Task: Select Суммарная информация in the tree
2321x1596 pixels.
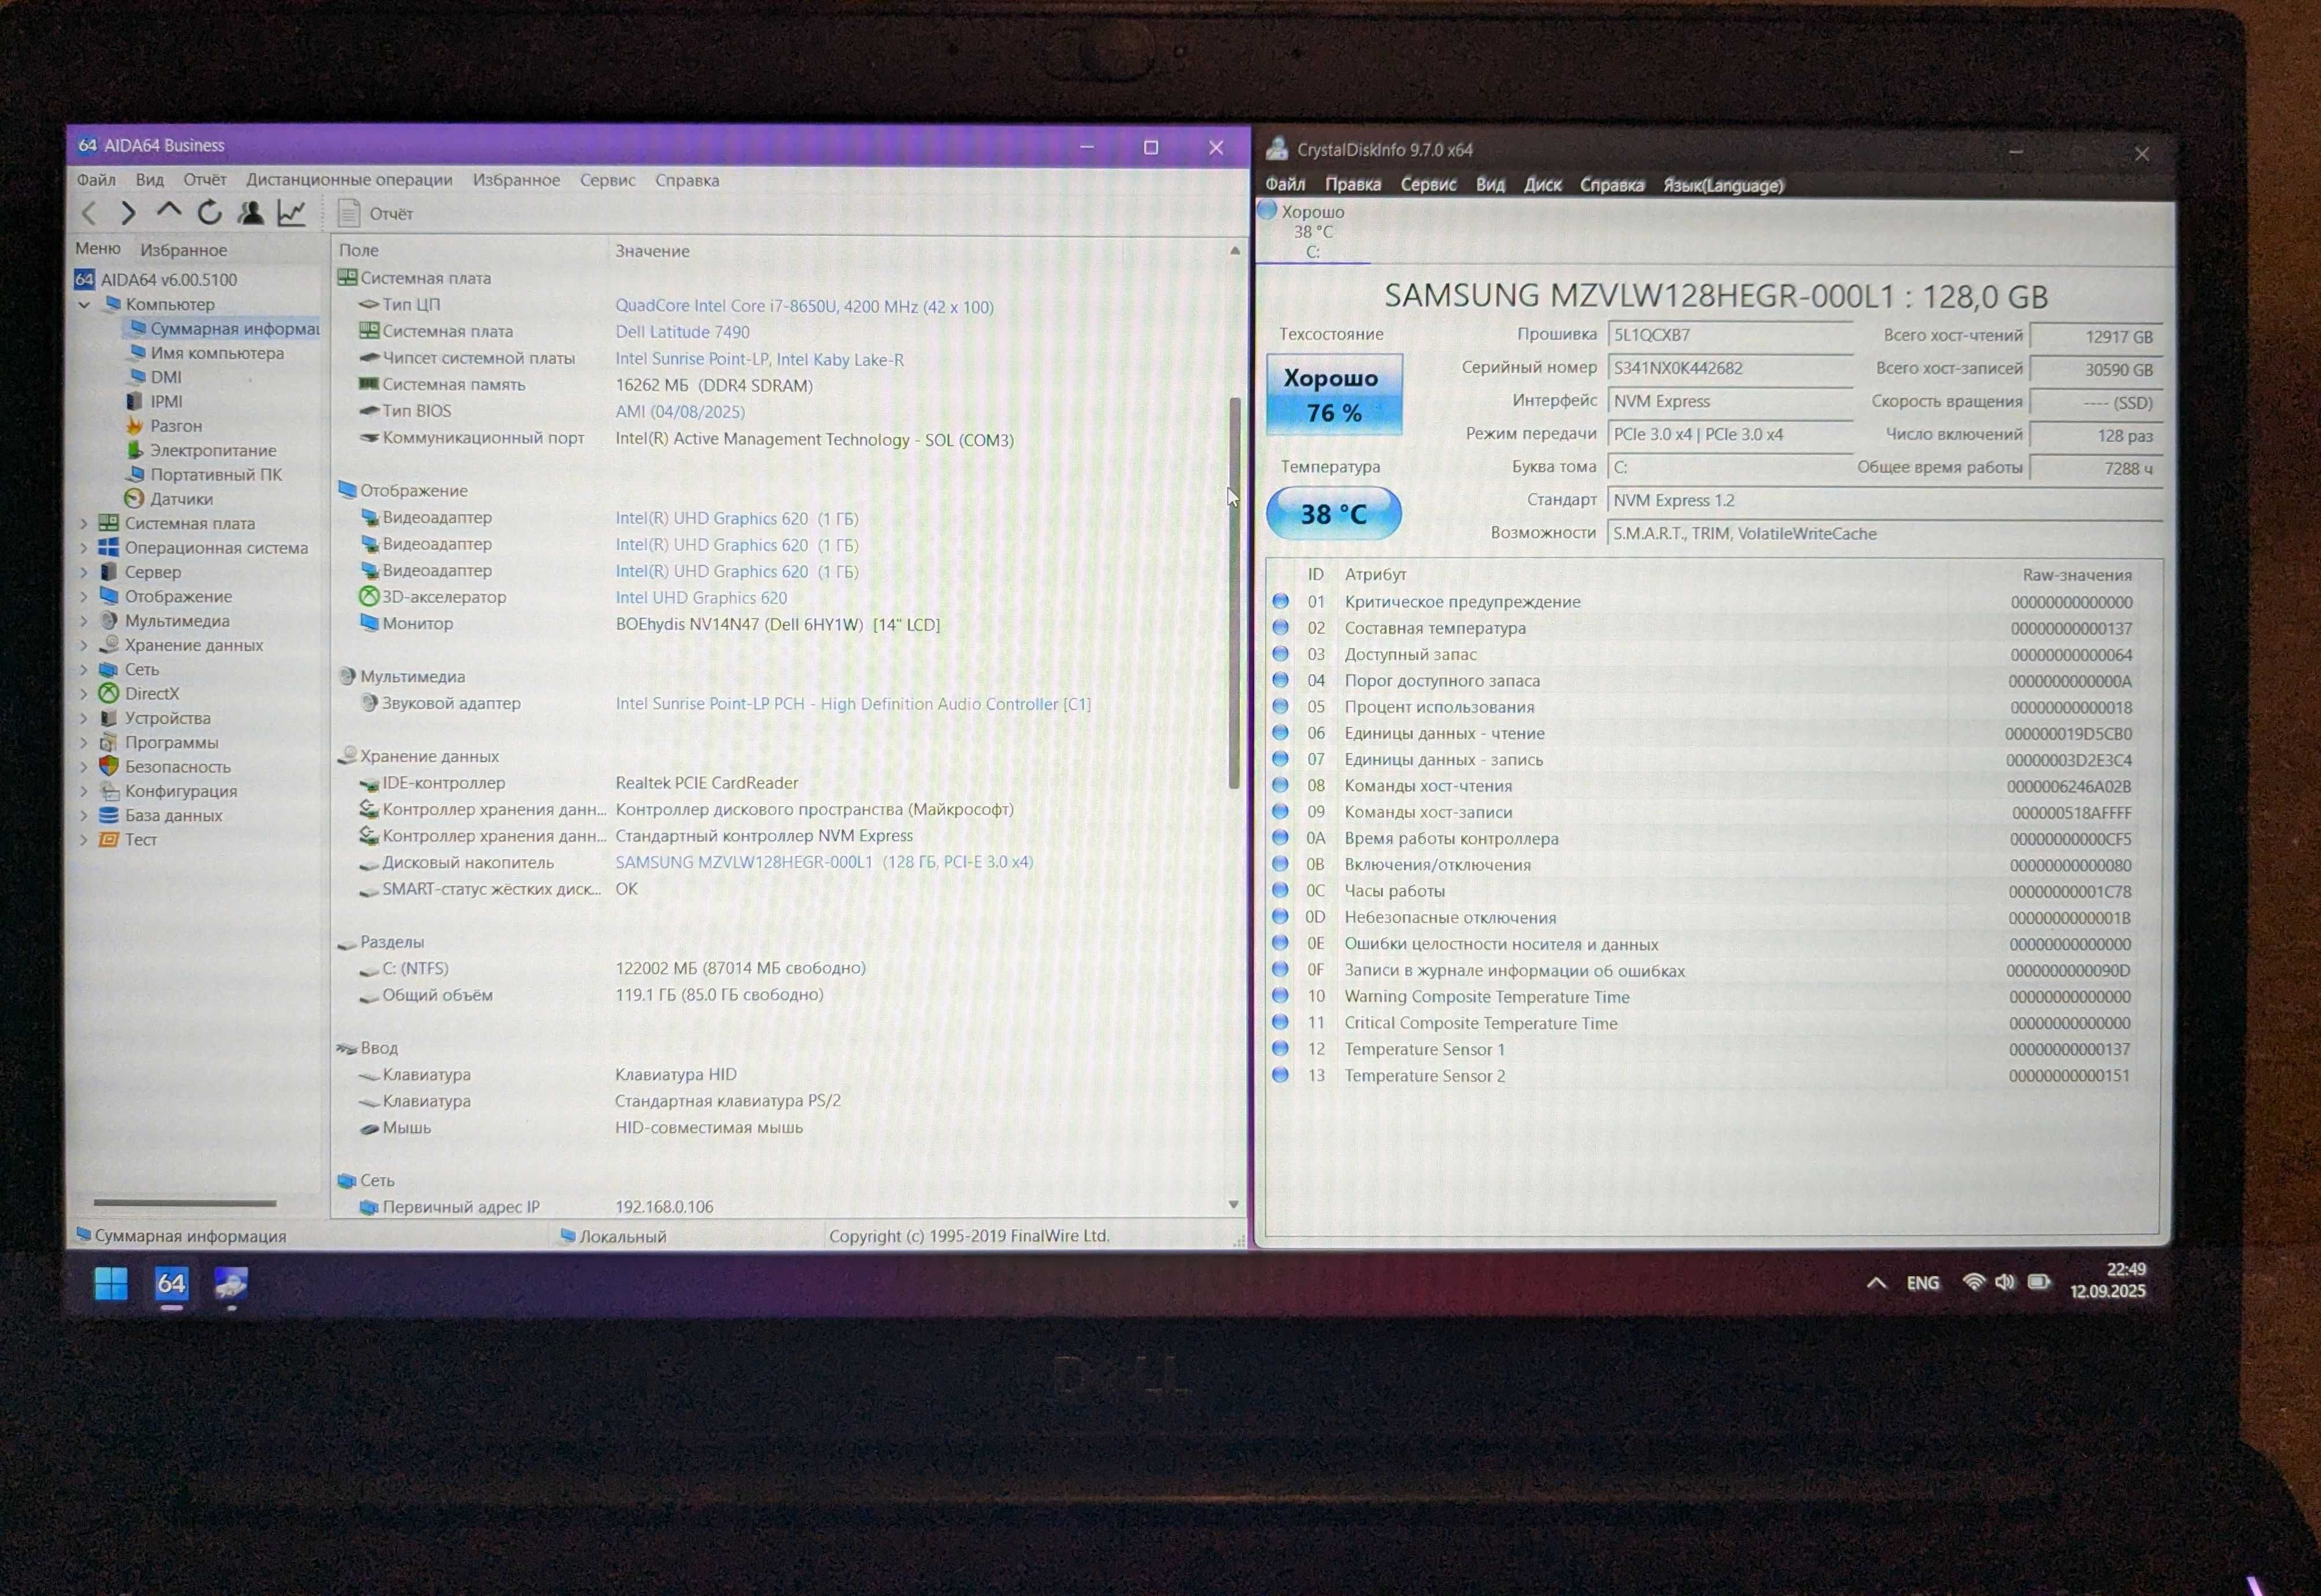Action: tap(234, 329)
